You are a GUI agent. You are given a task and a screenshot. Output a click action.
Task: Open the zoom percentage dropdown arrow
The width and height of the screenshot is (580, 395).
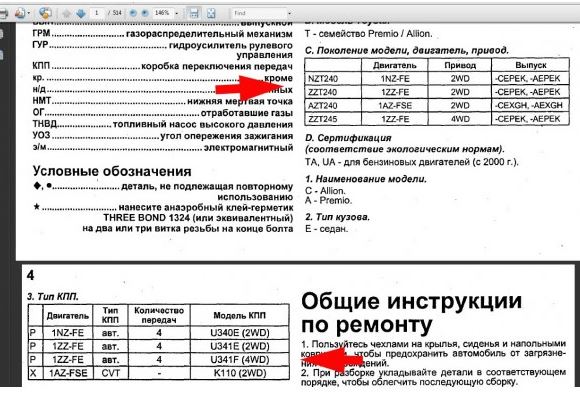(x=176, y=14)
